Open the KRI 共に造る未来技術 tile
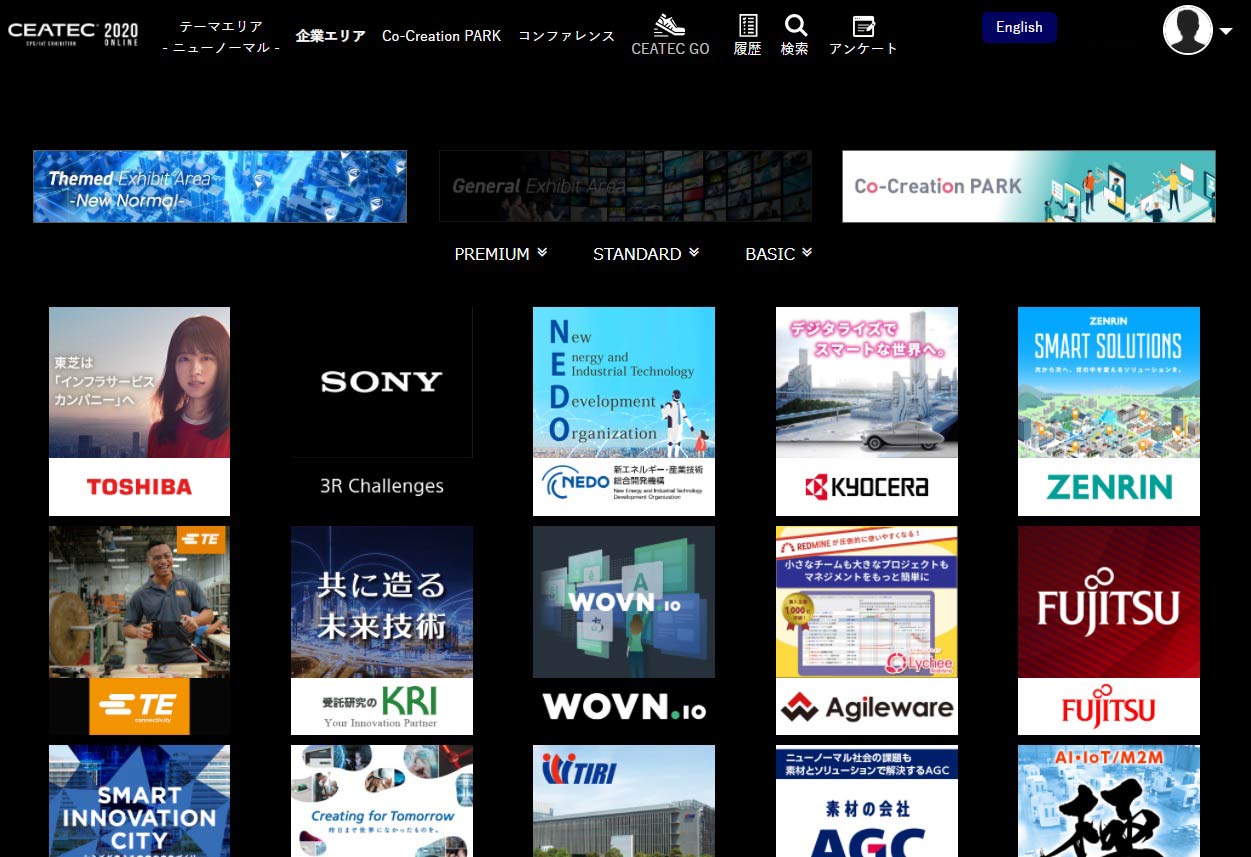The image size is (1251, 857). (382, 630)
